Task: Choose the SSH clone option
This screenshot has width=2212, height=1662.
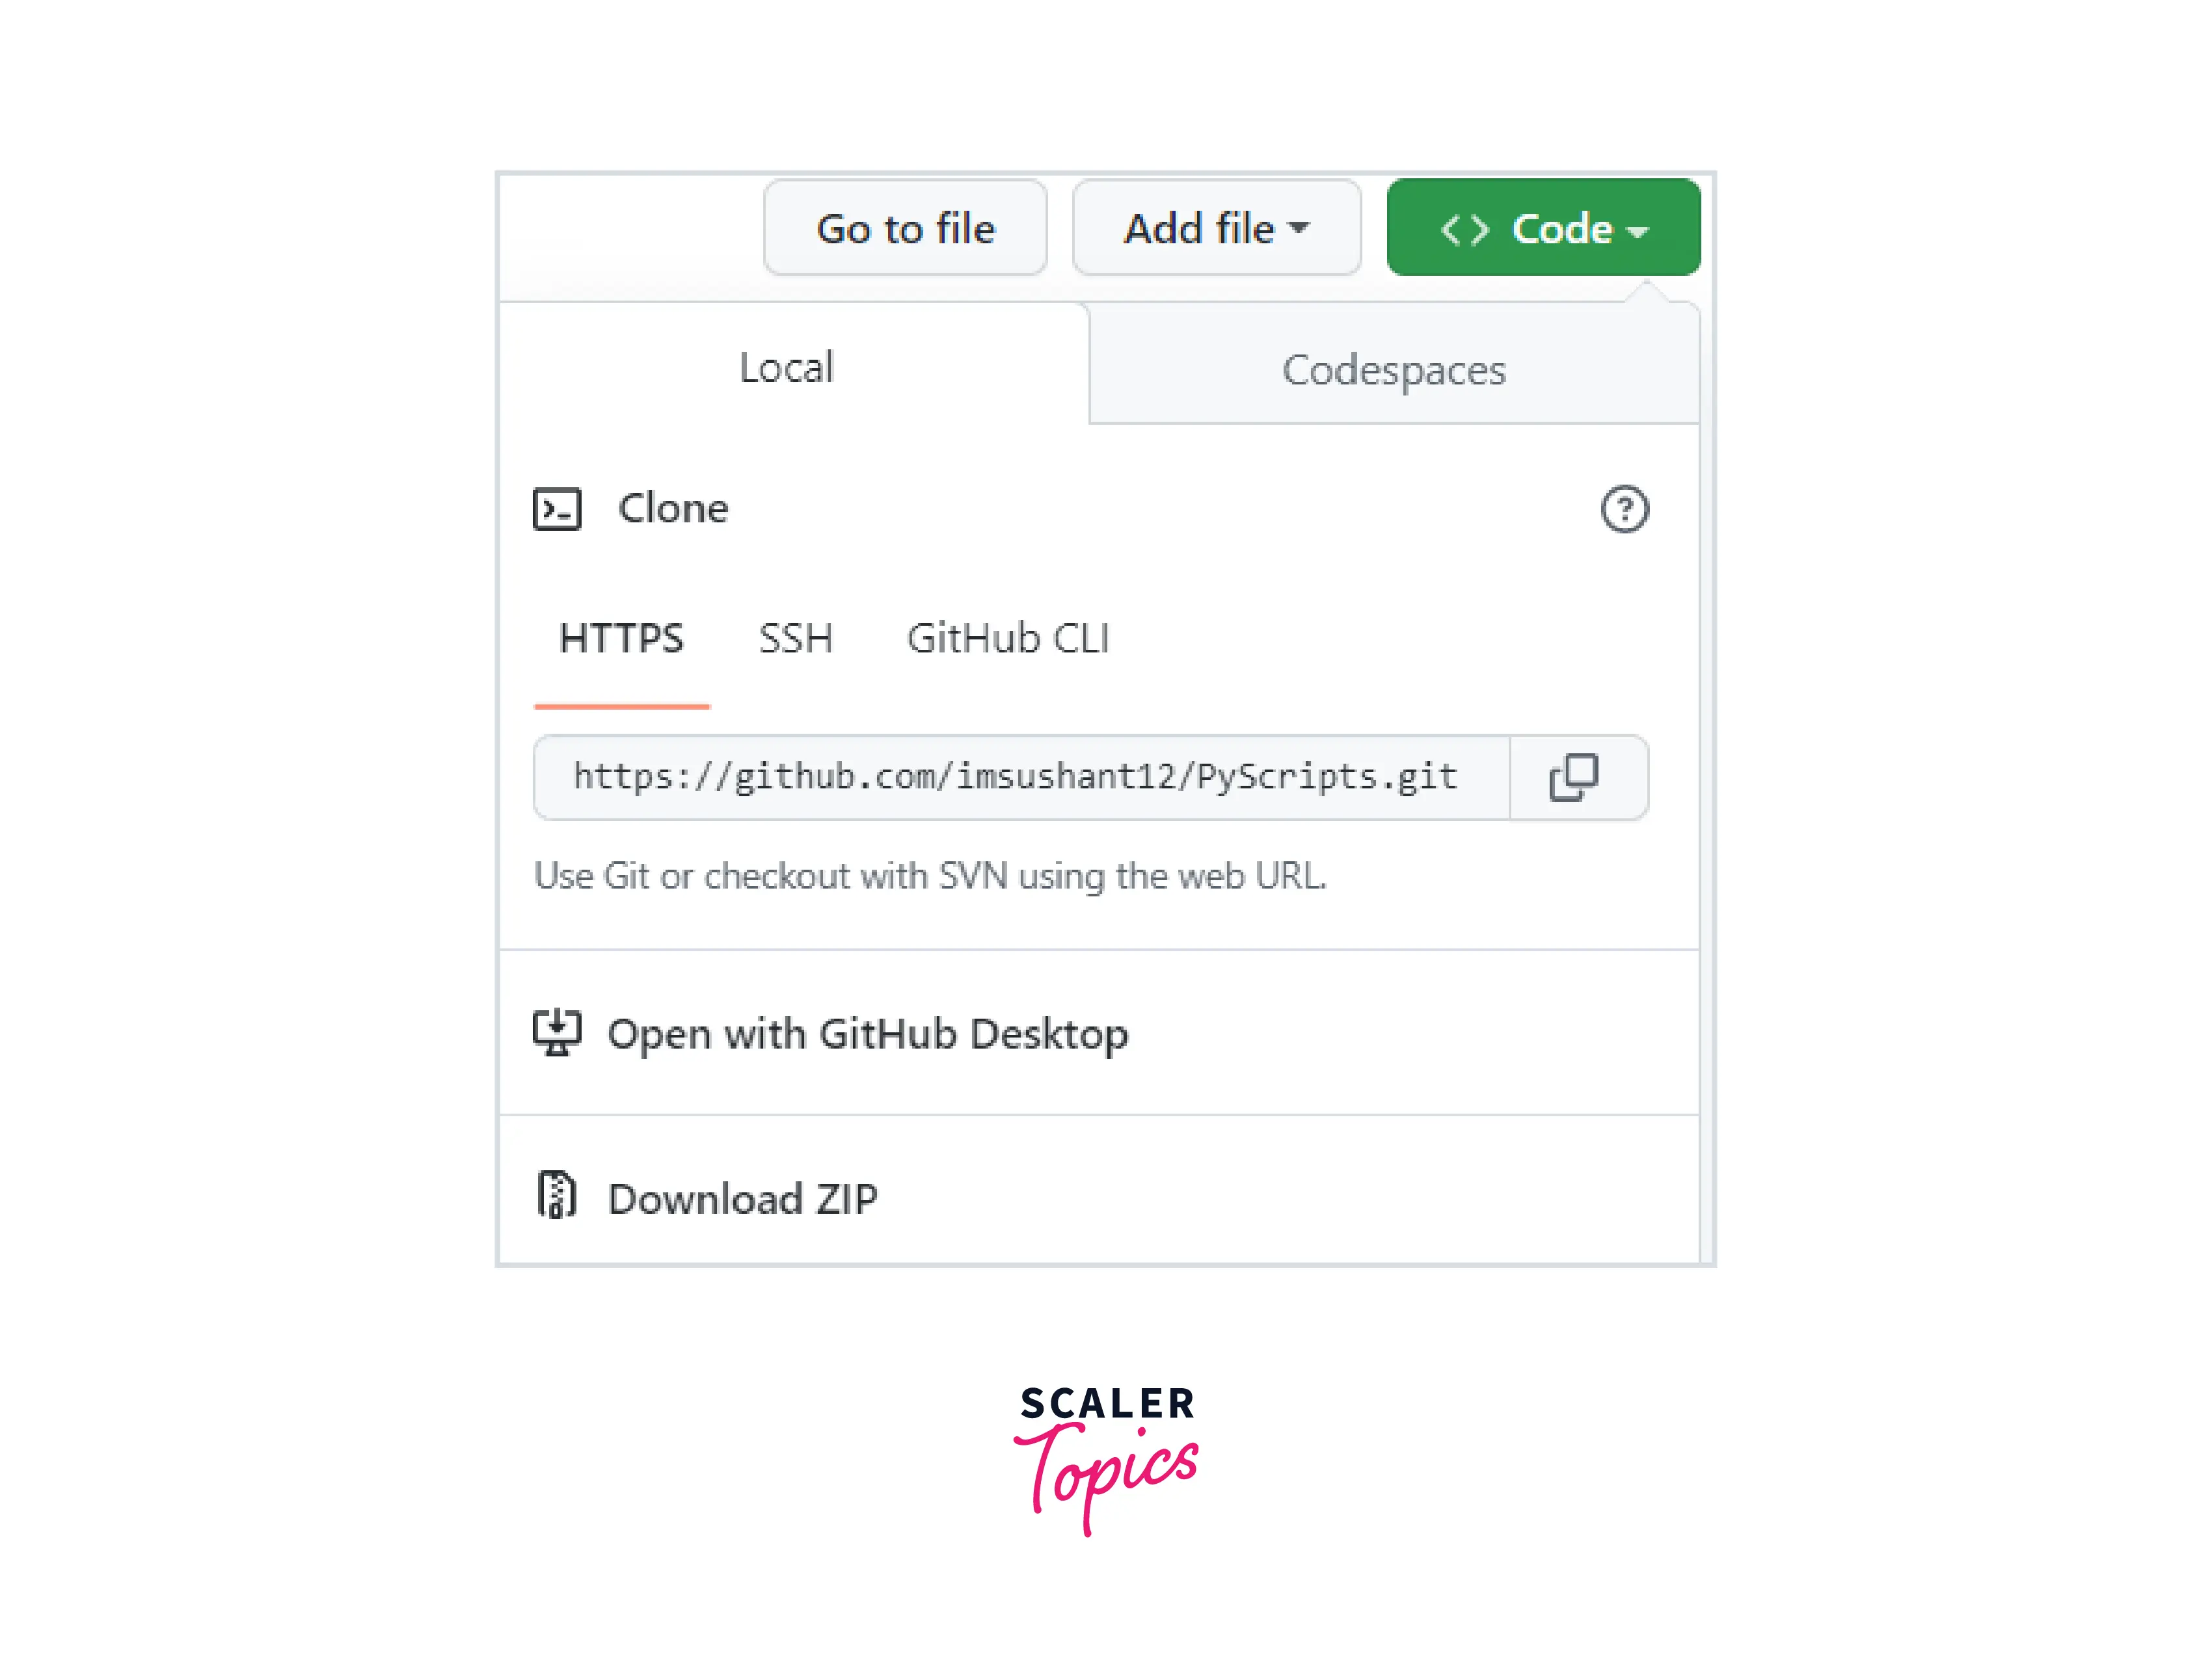Action: [796, 638]
